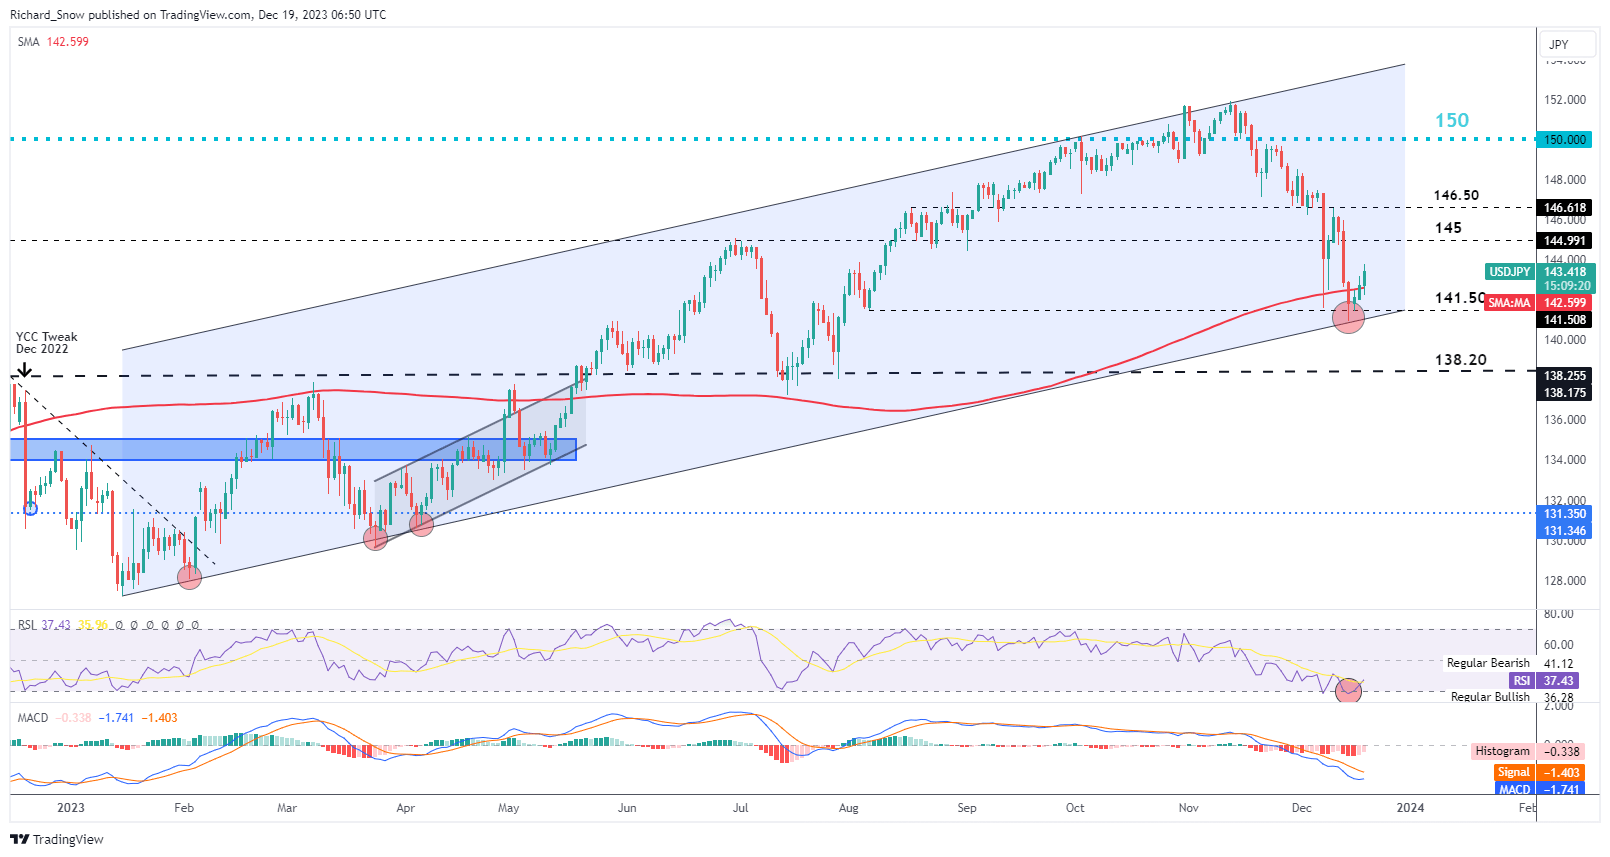
Task: Click the 138.255 price axis label
Action: click(1565, 376)
